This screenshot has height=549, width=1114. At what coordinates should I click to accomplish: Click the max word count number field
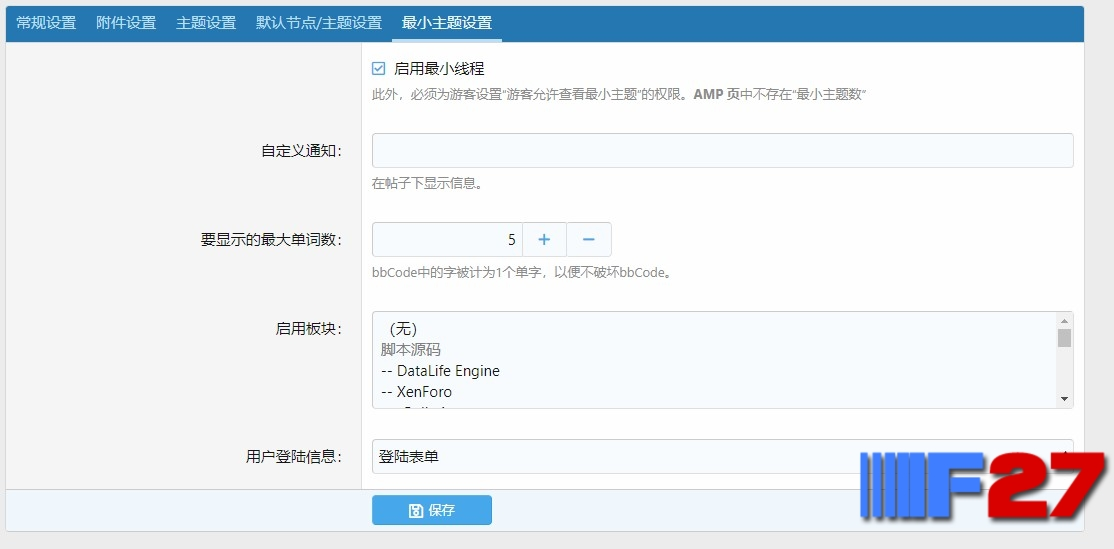click(448, 239)
